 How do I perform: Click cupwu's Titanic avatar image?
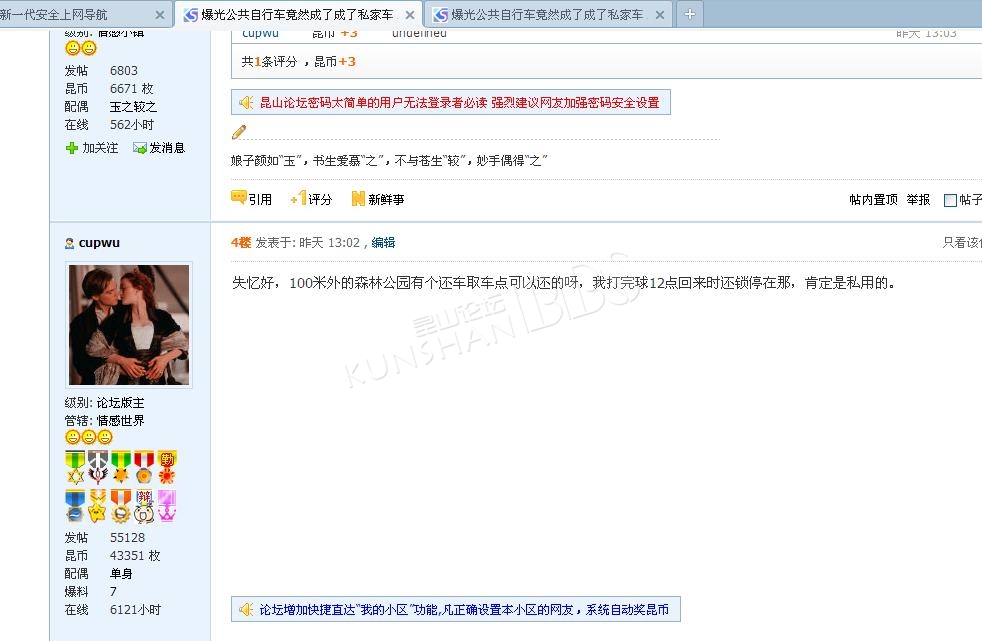128,325
